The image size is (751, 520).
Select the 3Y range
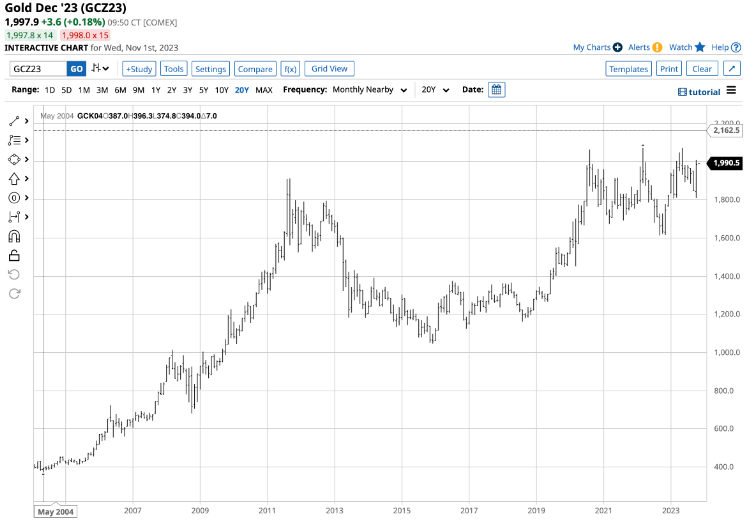tap(187, 90)
